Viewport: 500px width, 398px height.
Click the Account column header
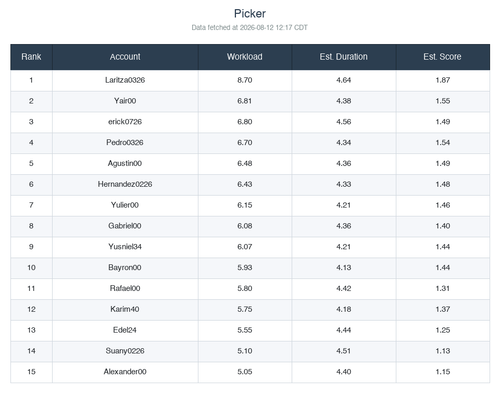click(125, 57)
